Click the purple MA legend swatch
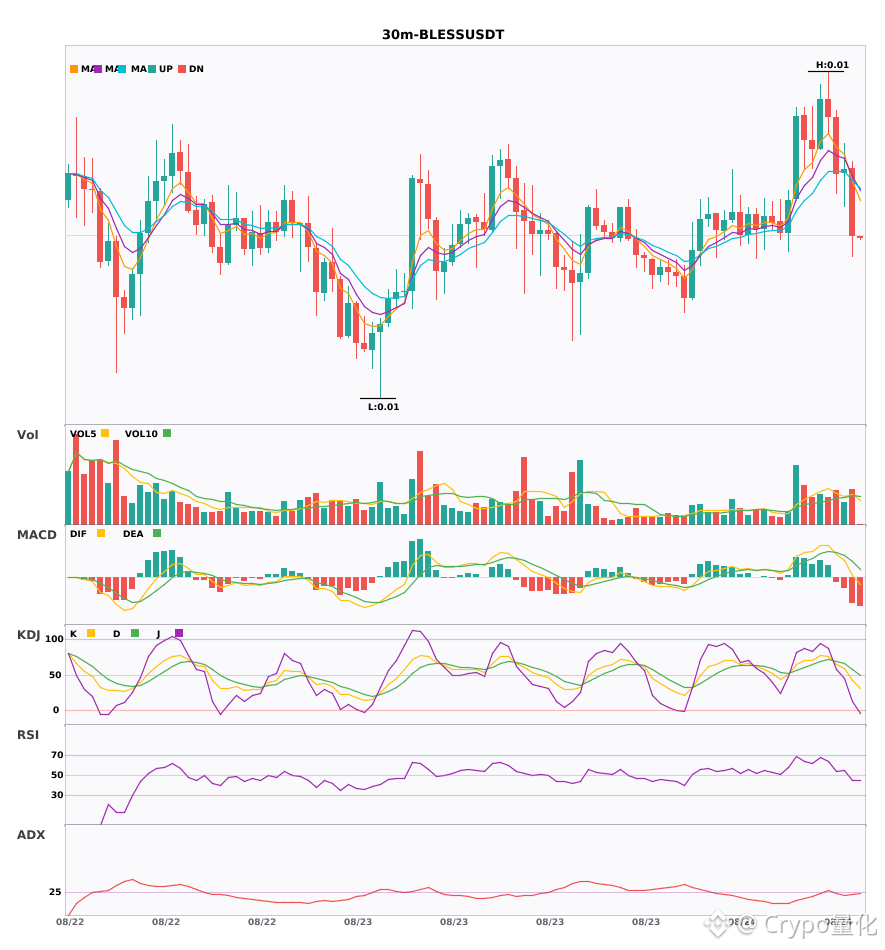Image resolution: width=885 pixels, height=950 pixels. pyautogui.click(x=98, y=69)
